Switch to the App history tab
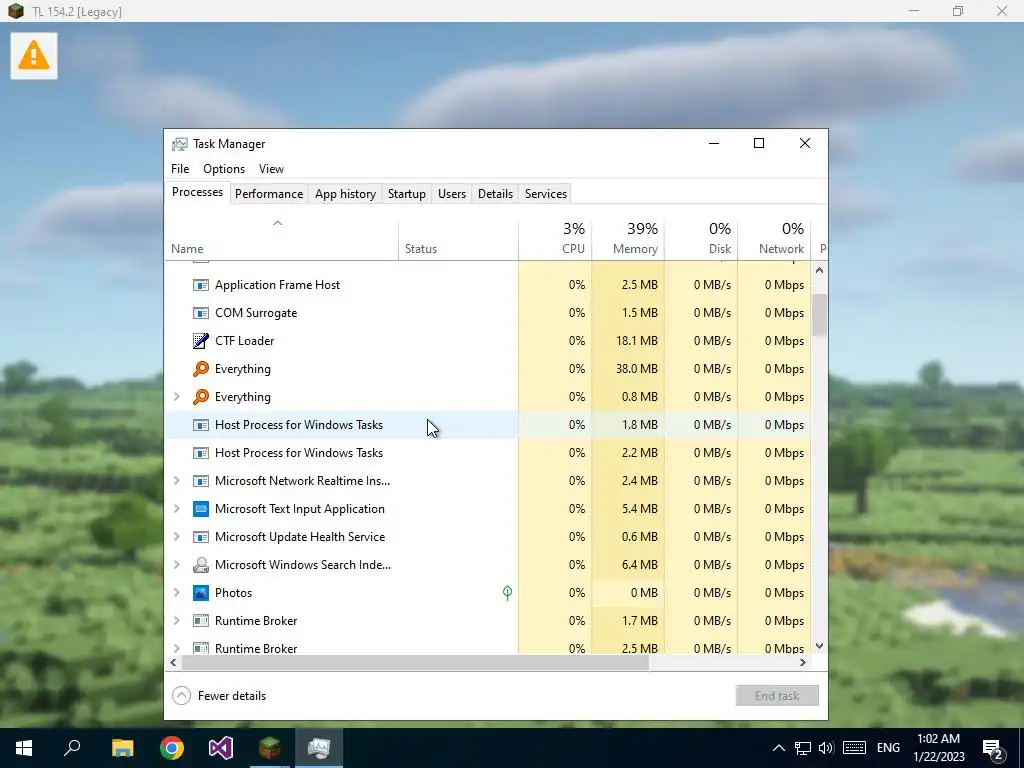The width and height of the screenshot is (1024, 768). (x=345, y=194)
